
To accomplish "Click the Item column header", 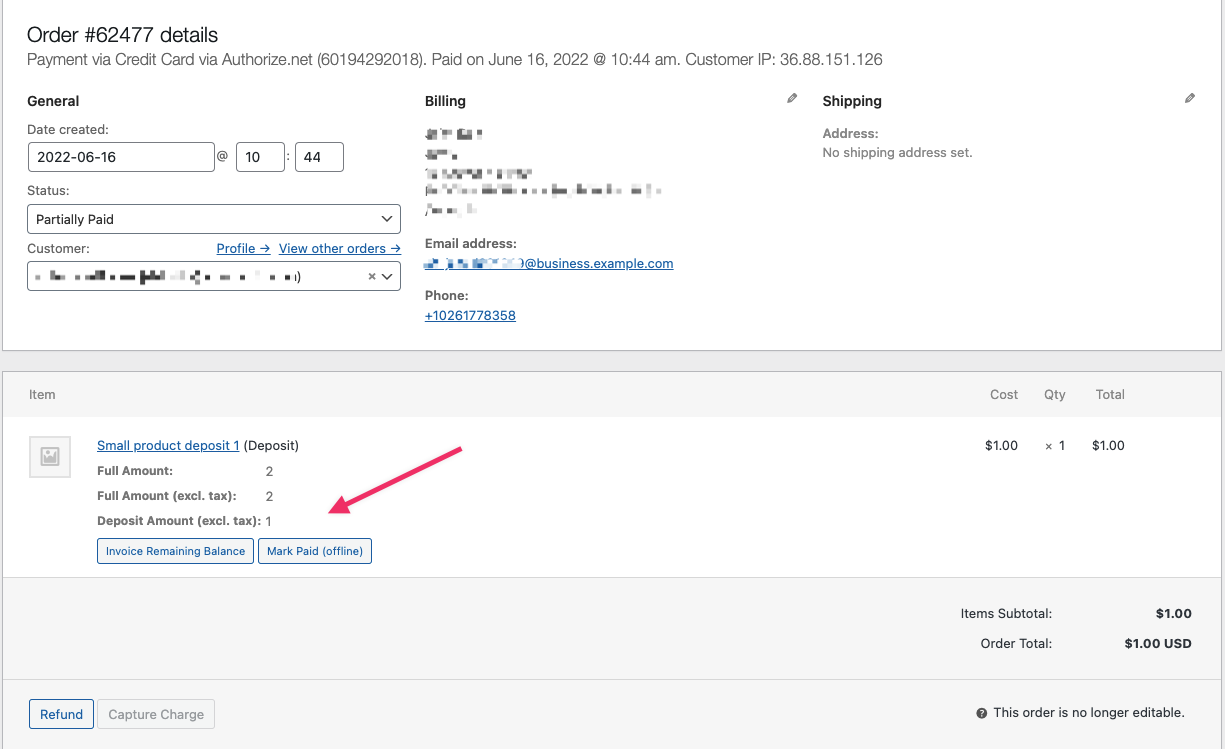I will click(x=42, y=394).
